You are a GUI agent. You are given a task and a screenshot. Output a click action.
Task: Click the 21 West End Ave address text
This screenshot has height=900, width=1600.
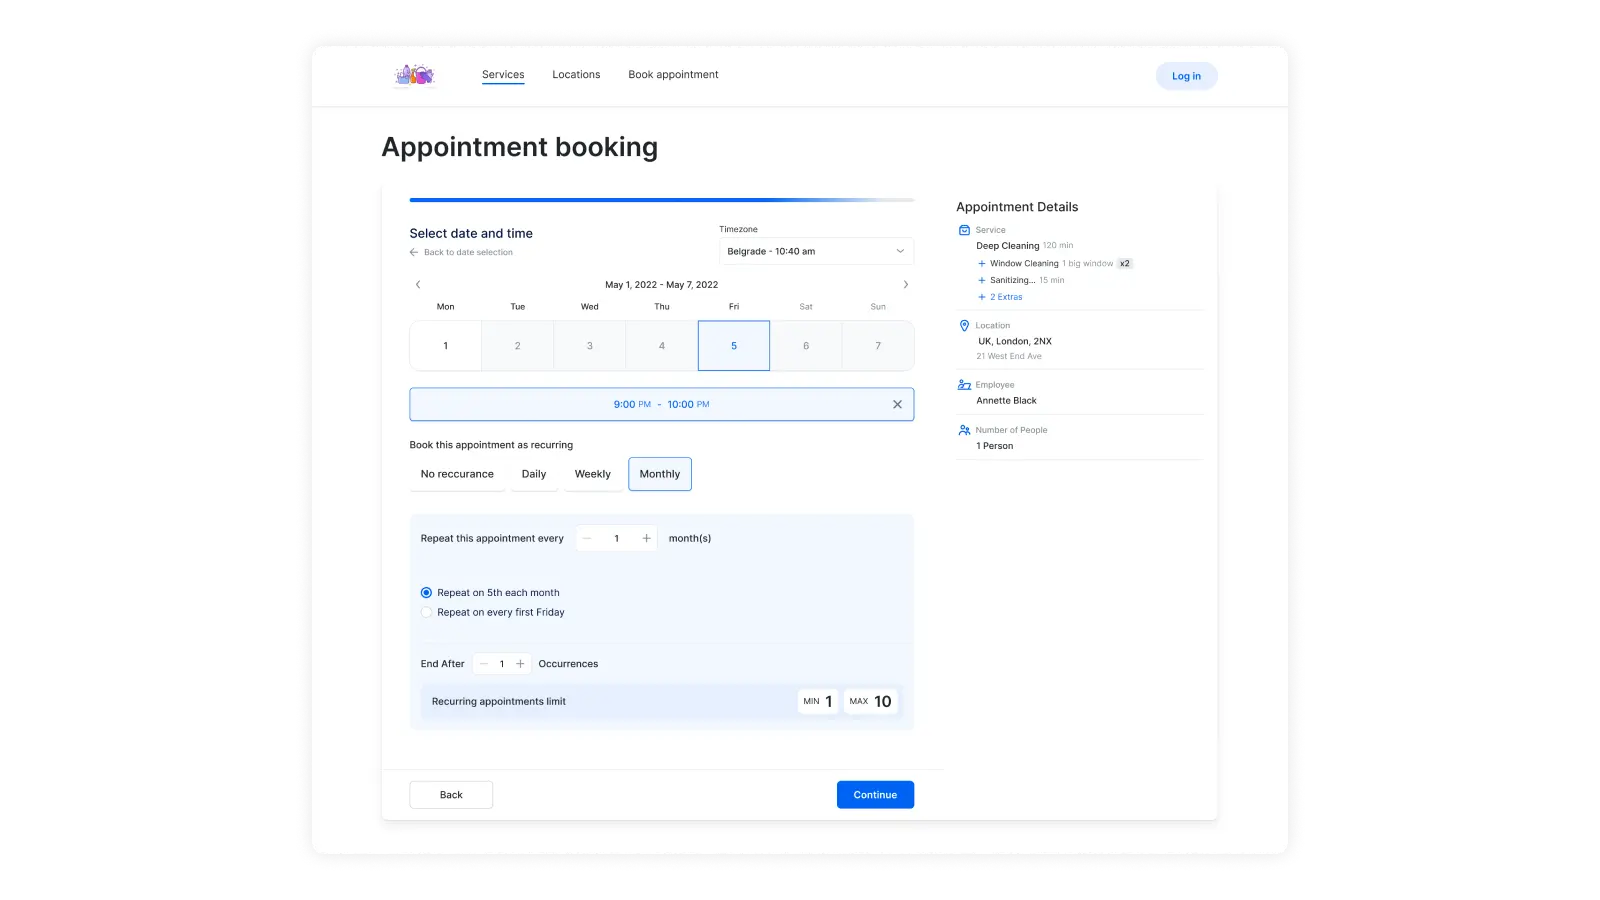click(1009, 356)
